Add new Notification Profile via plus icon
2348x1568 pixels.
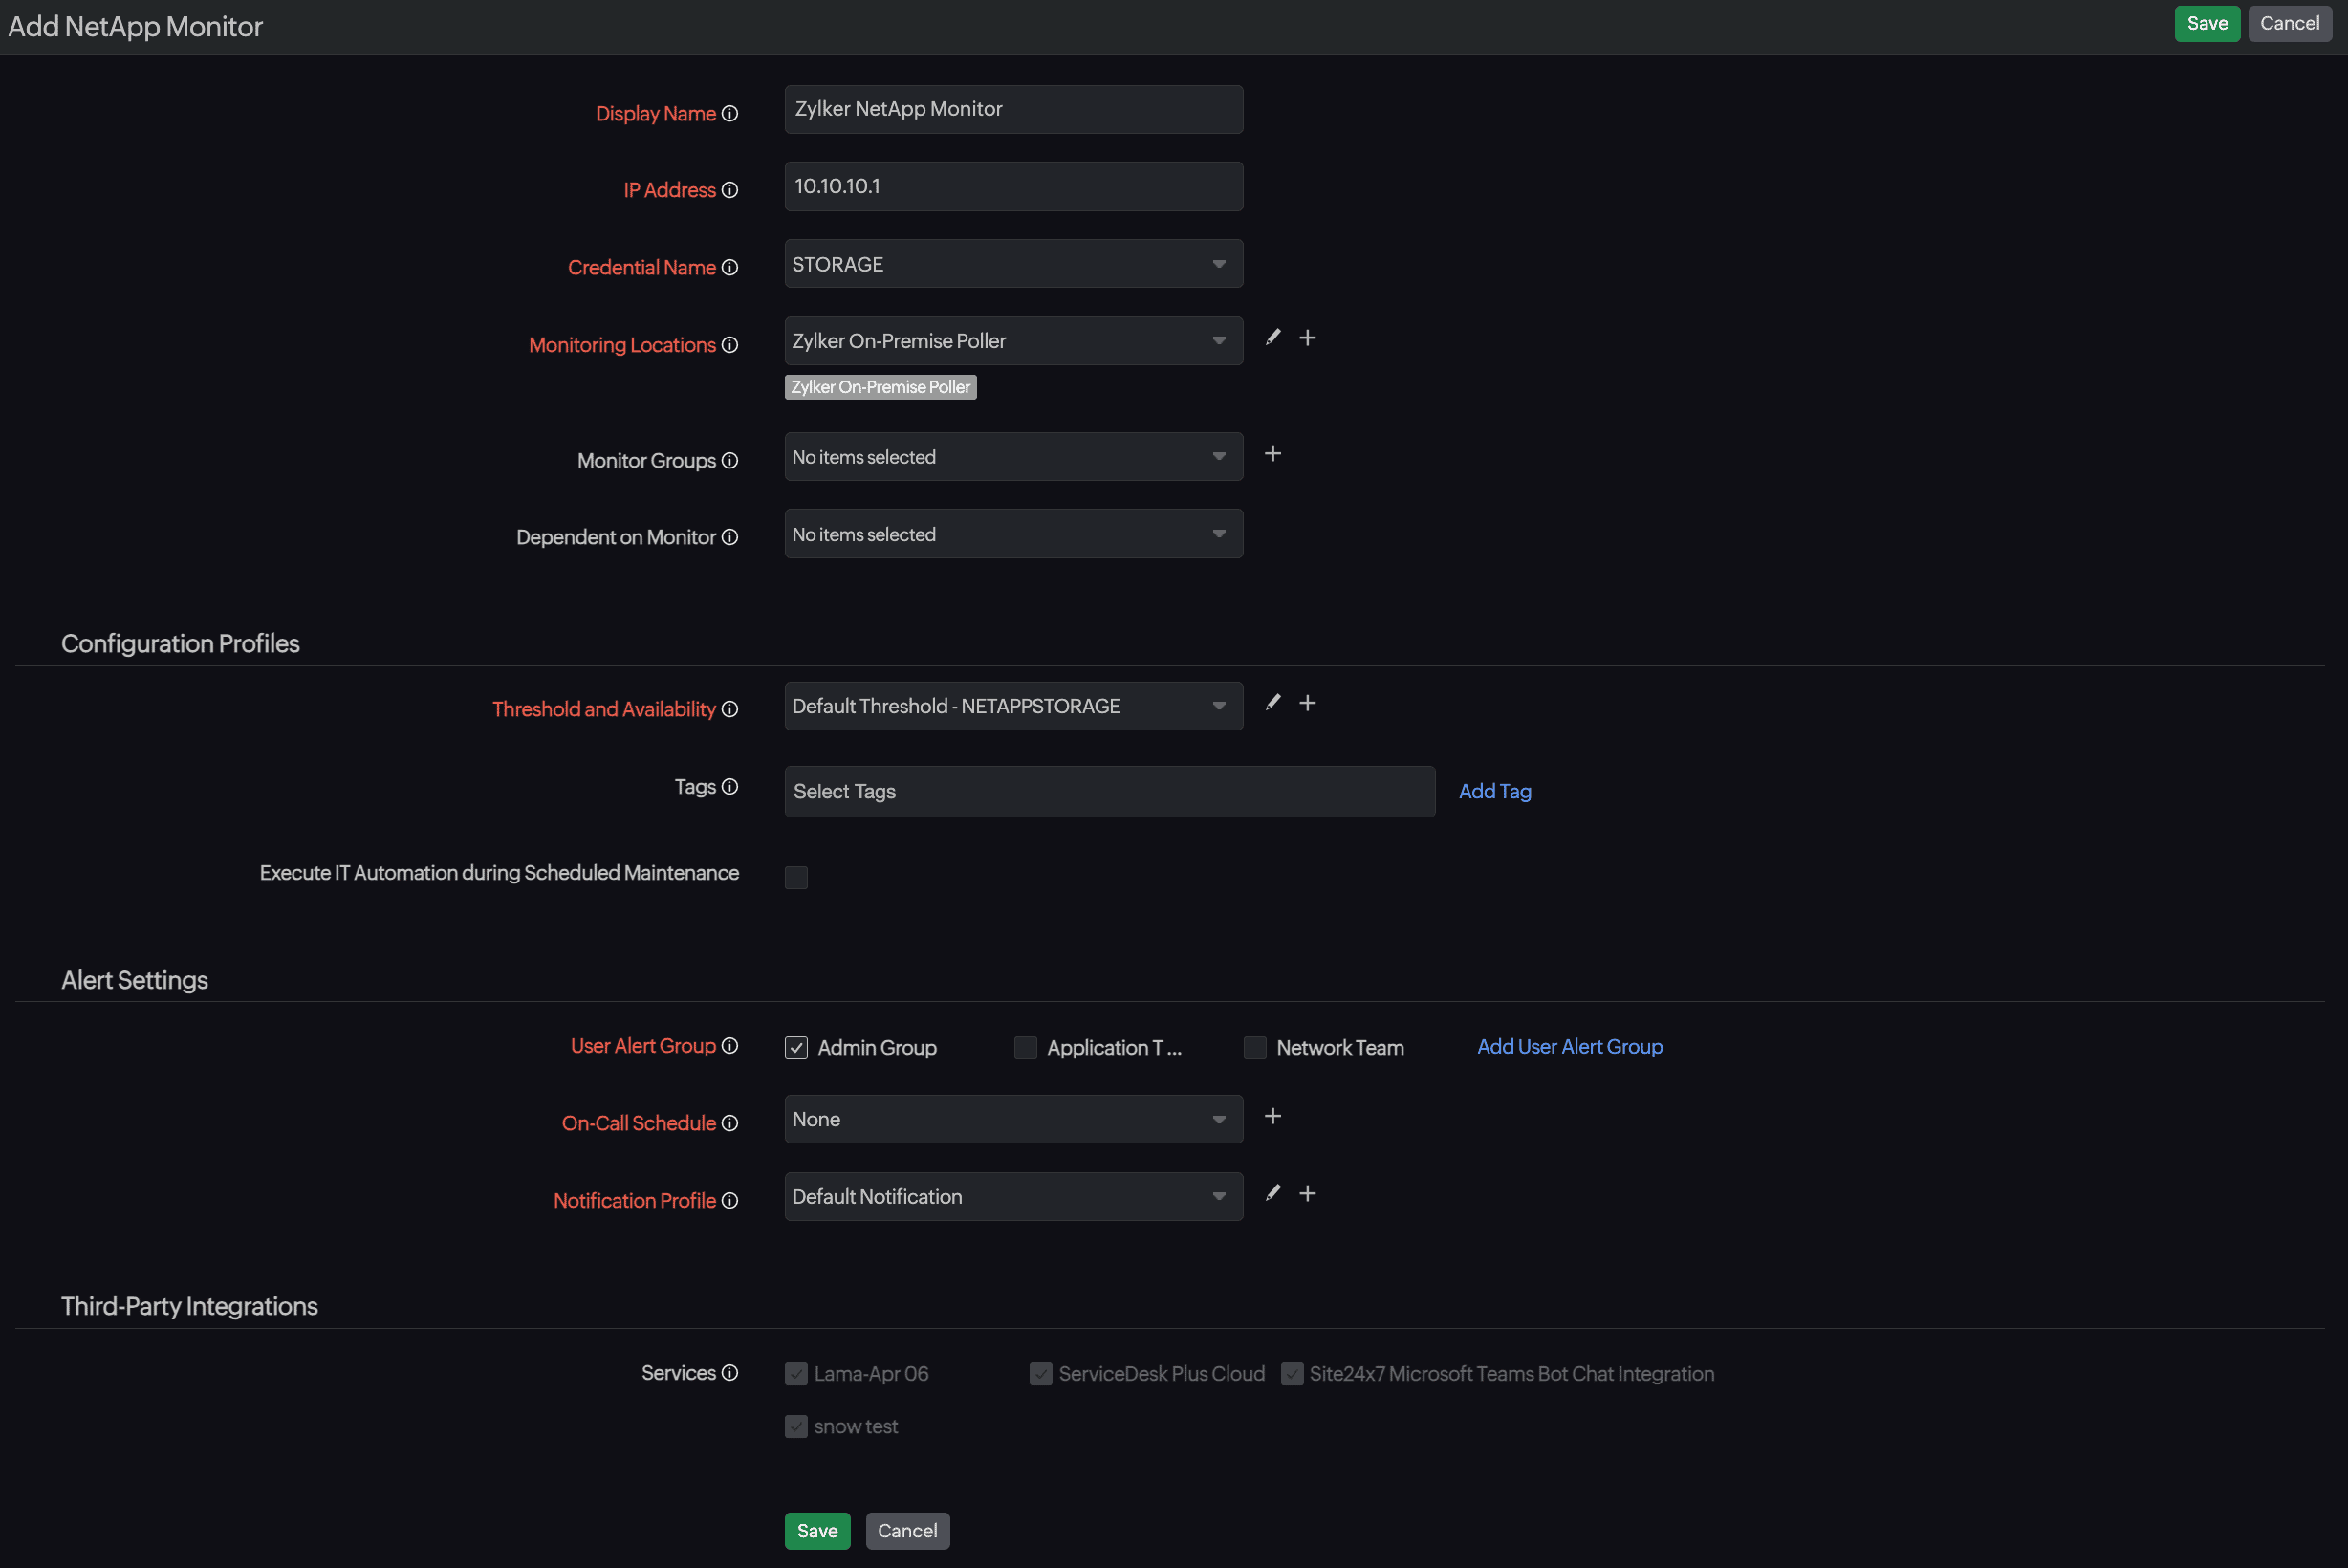pos(1307,1193)
